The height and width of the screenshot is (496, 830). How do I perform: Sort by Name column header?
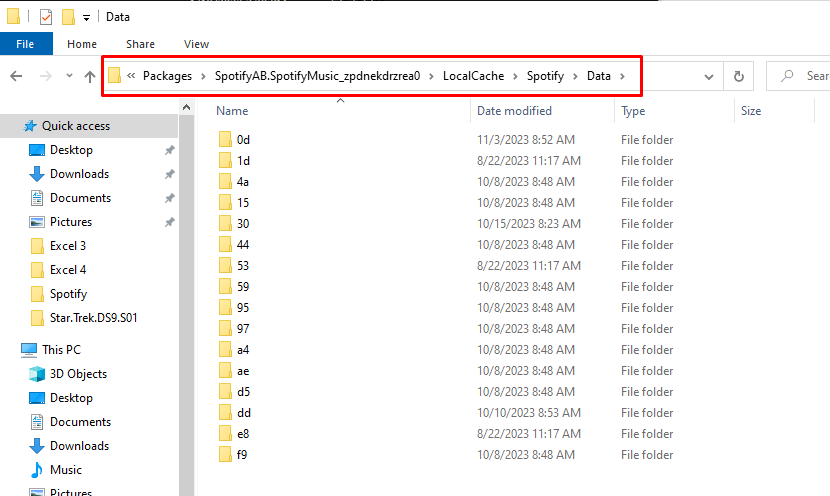tap(232, 111)
